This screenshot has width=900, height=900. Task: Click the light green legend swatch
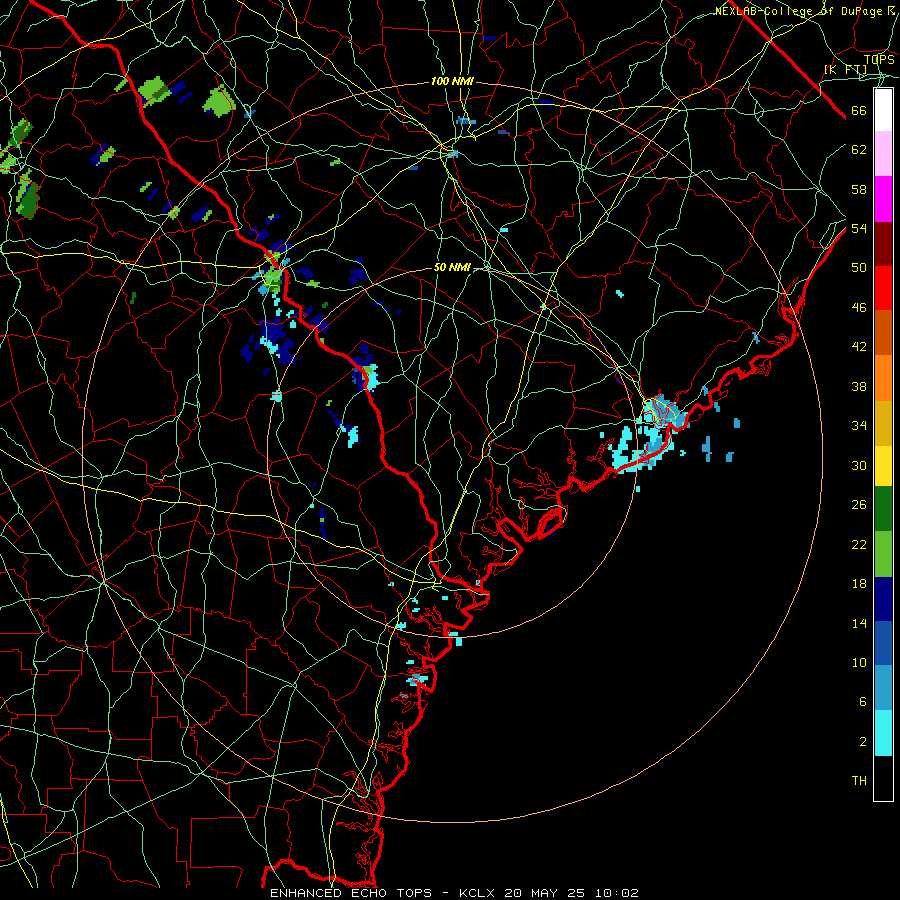[883, 553]
